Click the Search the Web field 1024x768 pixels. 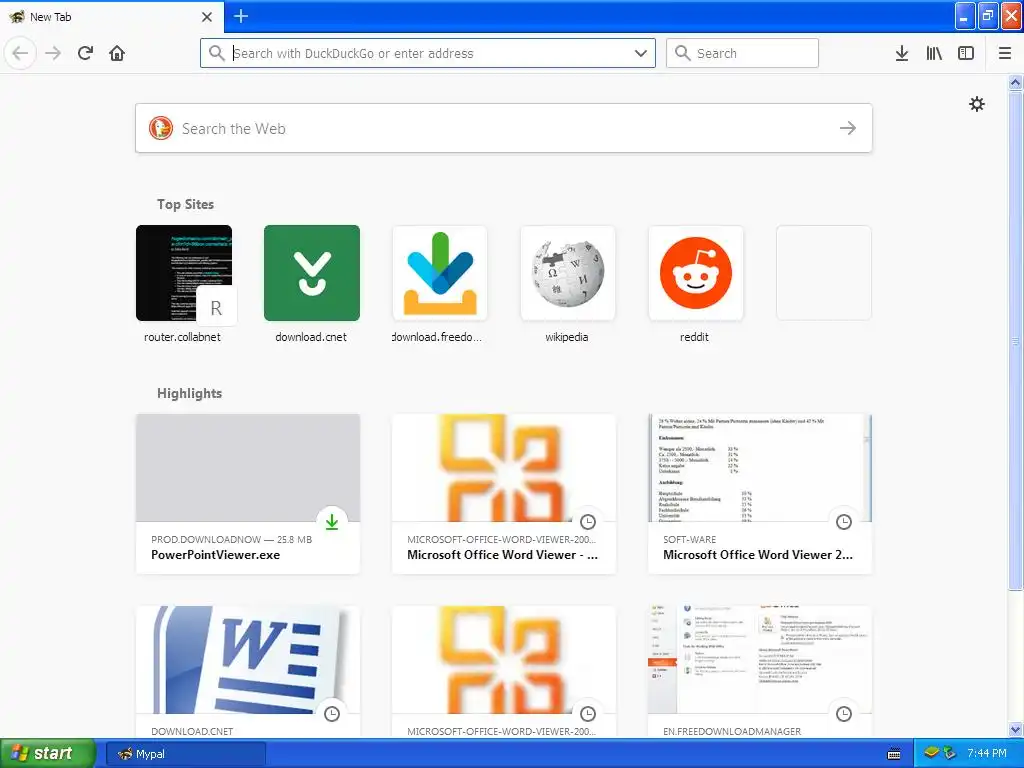click(x=504, y=128)
